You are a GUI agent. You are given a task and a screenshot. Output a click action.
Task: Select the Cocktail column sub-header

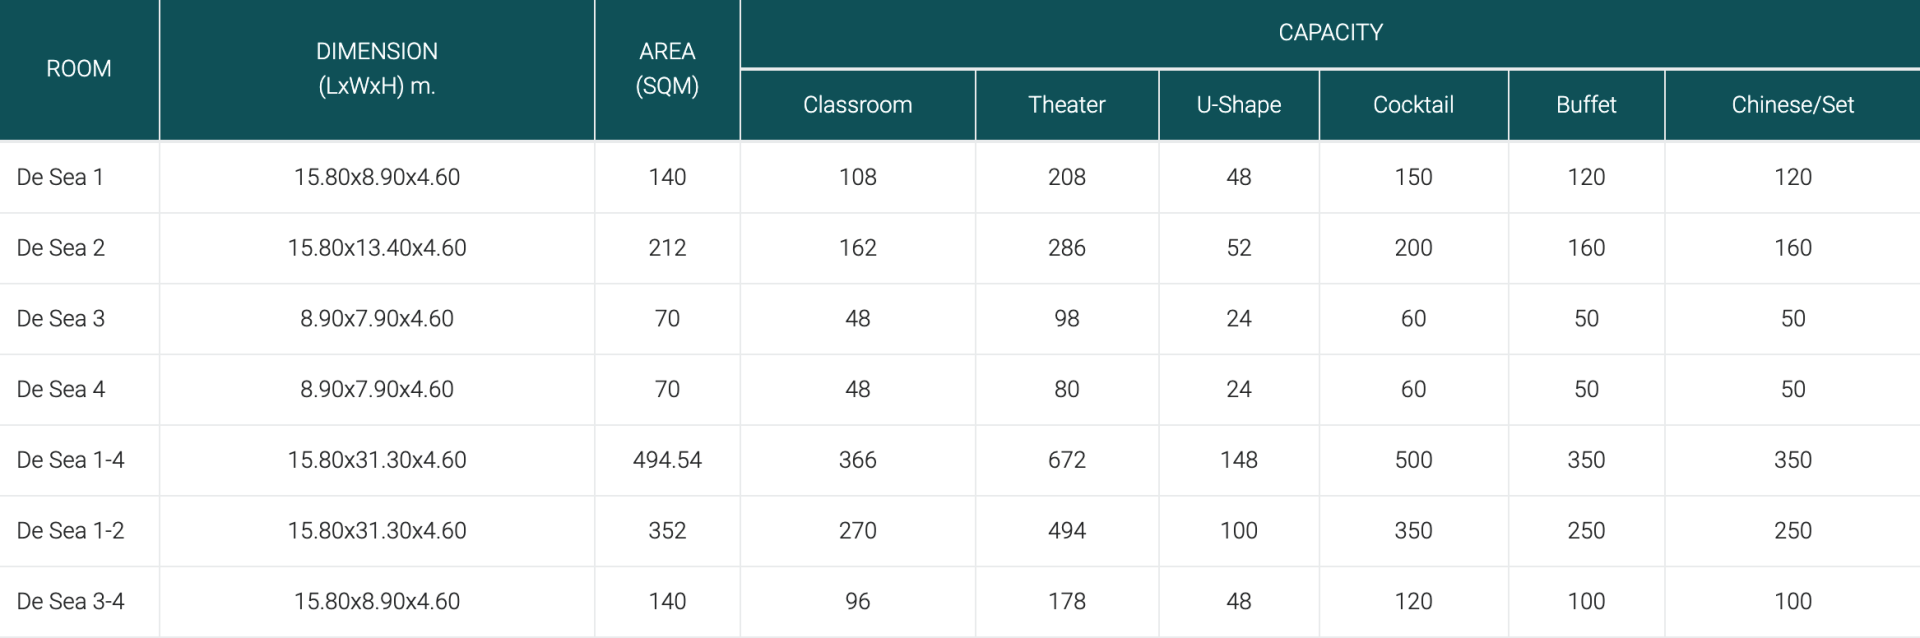tap(1413, 105)
